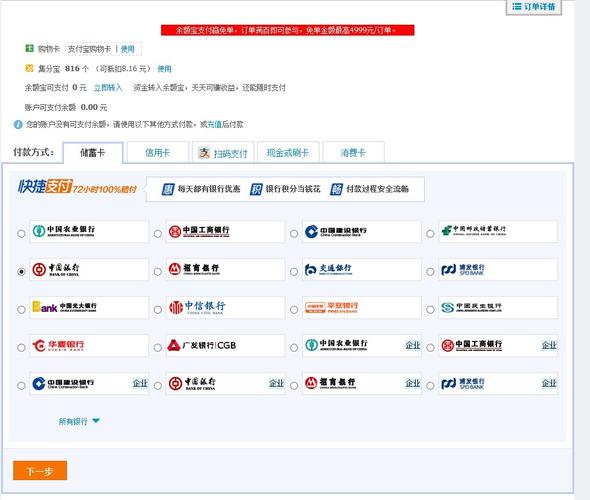Click Postal Savings Bank logo
The width and height of the screenshot is (590, 500).
pyautogui.click(x=474, y=230)
